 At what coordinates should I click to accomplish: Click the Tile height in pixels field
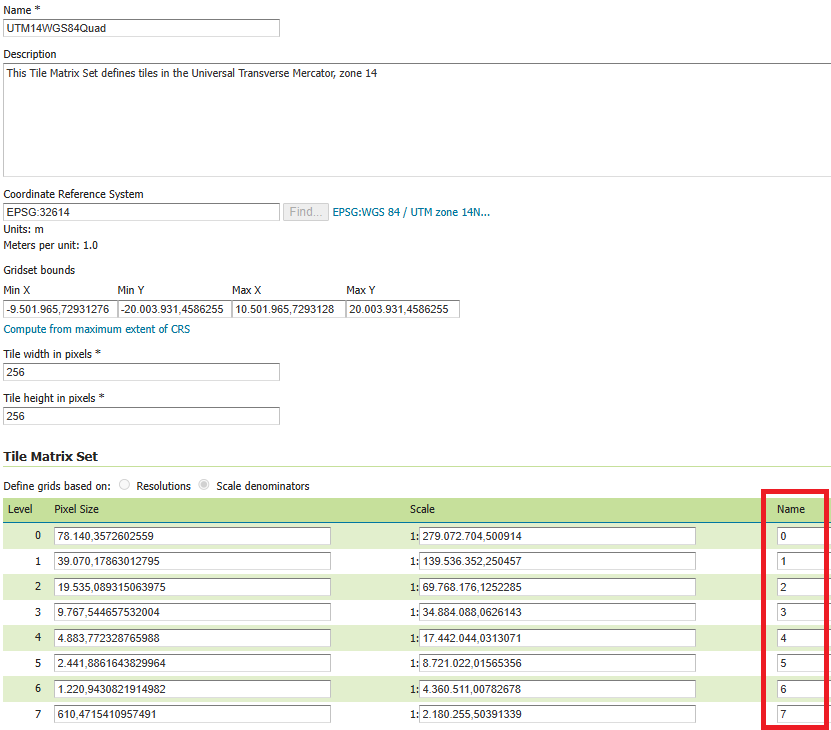tap(141, 416)
